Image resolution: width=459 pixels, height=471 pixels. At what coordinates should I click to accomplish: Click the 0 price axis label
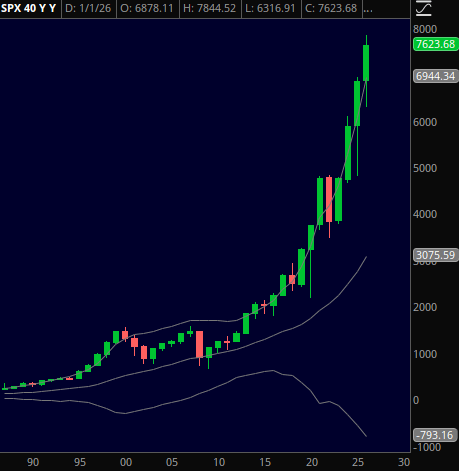(x=416, y=400)
